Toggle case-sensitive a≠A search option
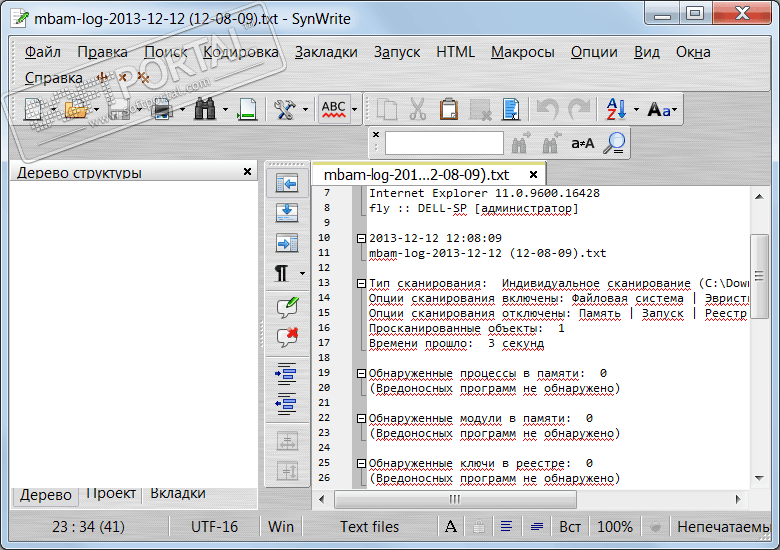780x550 pixels. (x=583, y=144)
